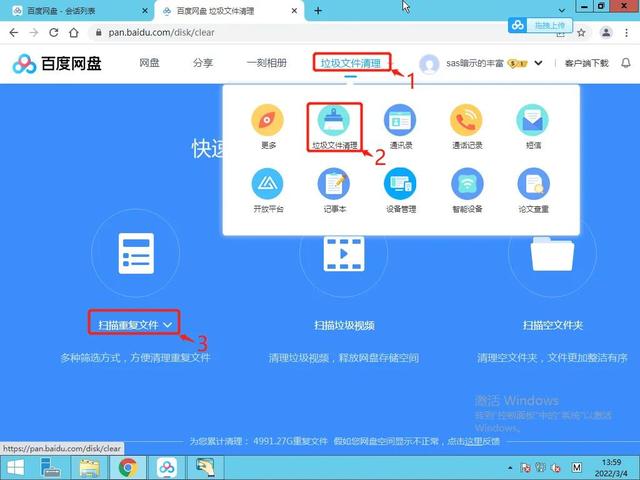Click the 客户端下载 link
The height and width of the screenshot is (480, 640).
coord(587,63)
